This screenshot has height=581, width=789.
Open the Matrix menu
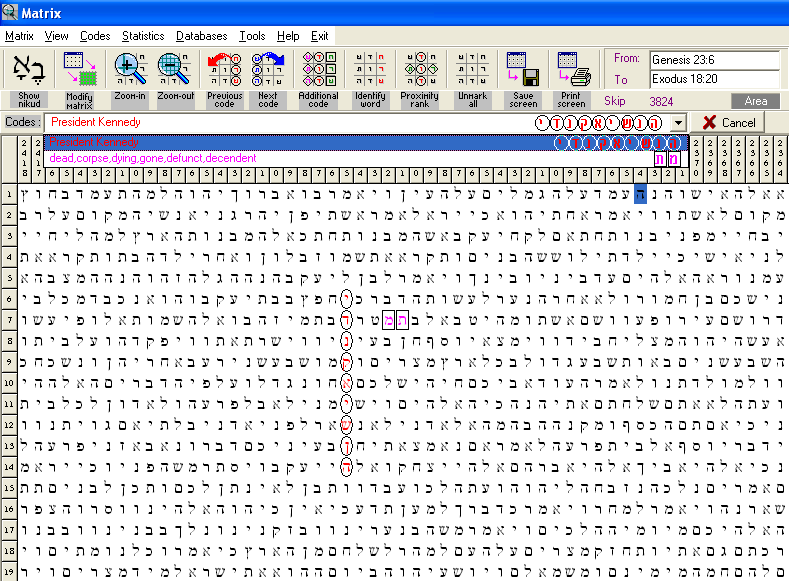click(x=19, y=36)
